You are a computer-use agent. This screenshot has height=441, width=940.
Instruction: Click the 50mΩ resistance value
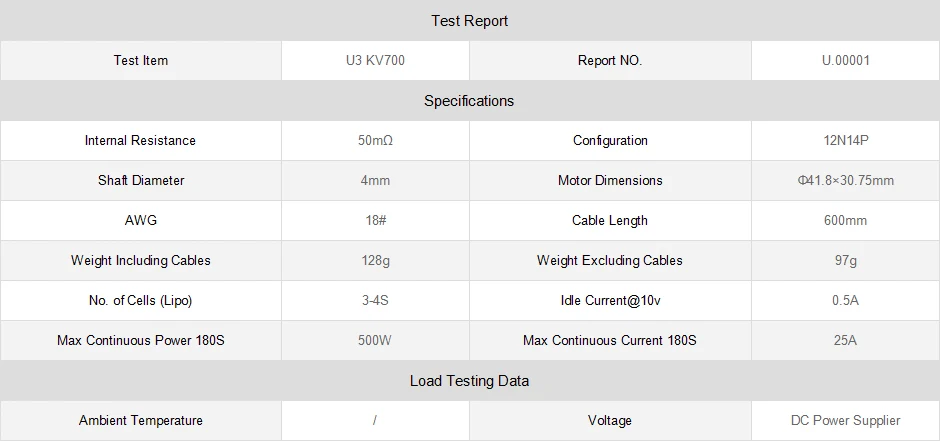point(375,140)
